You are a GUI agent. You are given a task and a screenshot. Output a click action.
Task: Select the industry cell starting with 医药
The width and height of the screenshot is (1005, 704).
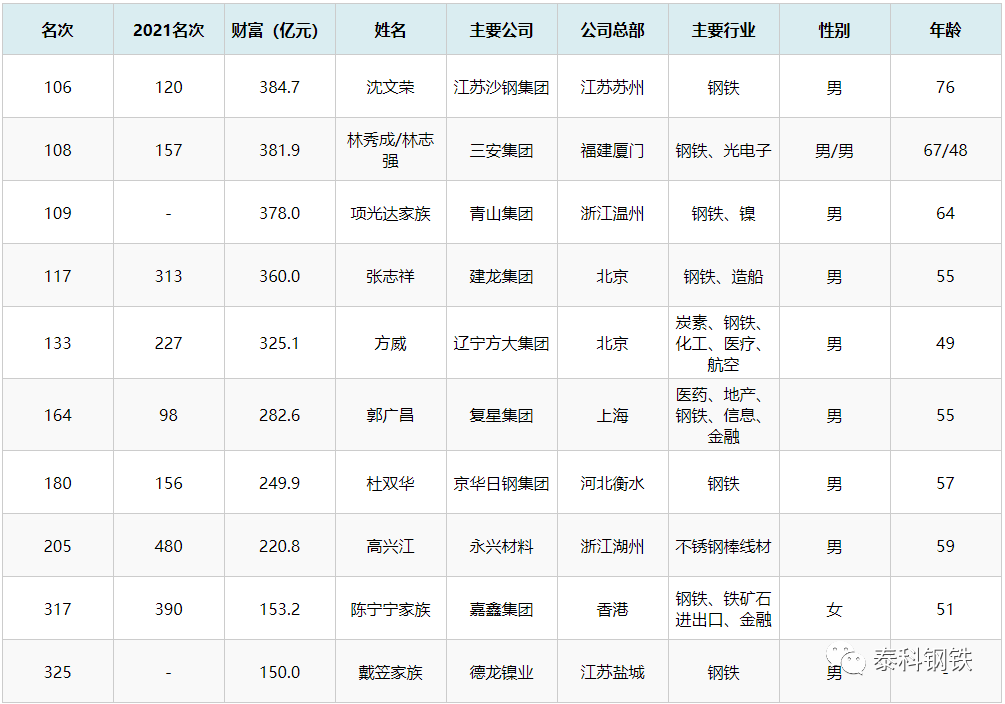(723, 415)
